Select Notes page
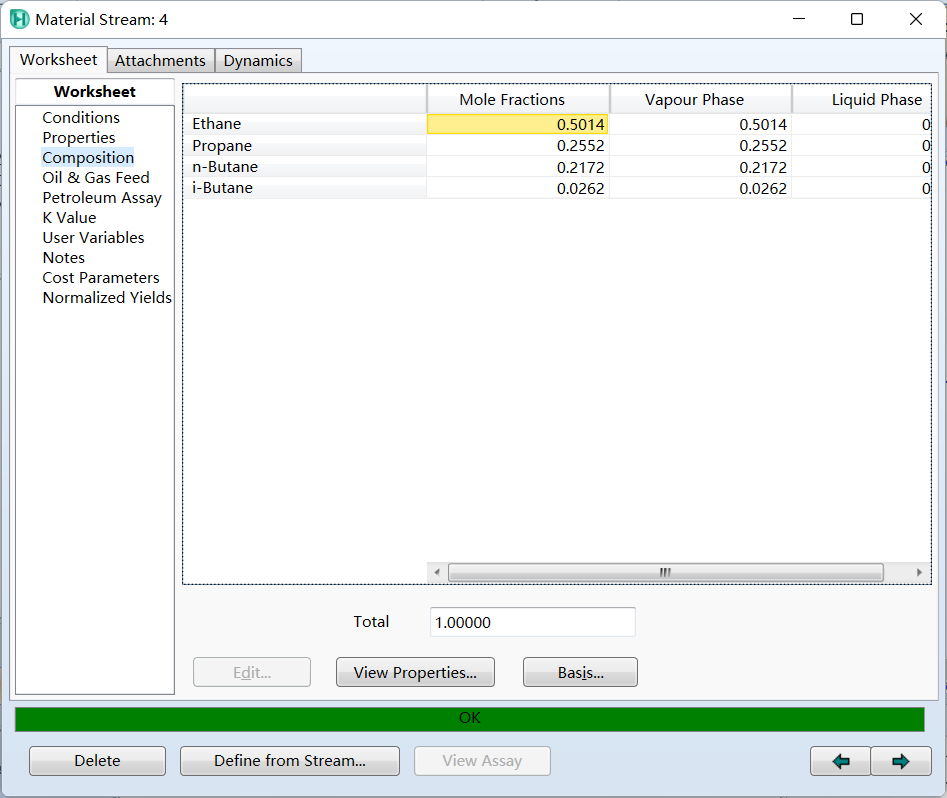Image resolution: width=947 pixels, height=798 pixels. pos(63,257)
